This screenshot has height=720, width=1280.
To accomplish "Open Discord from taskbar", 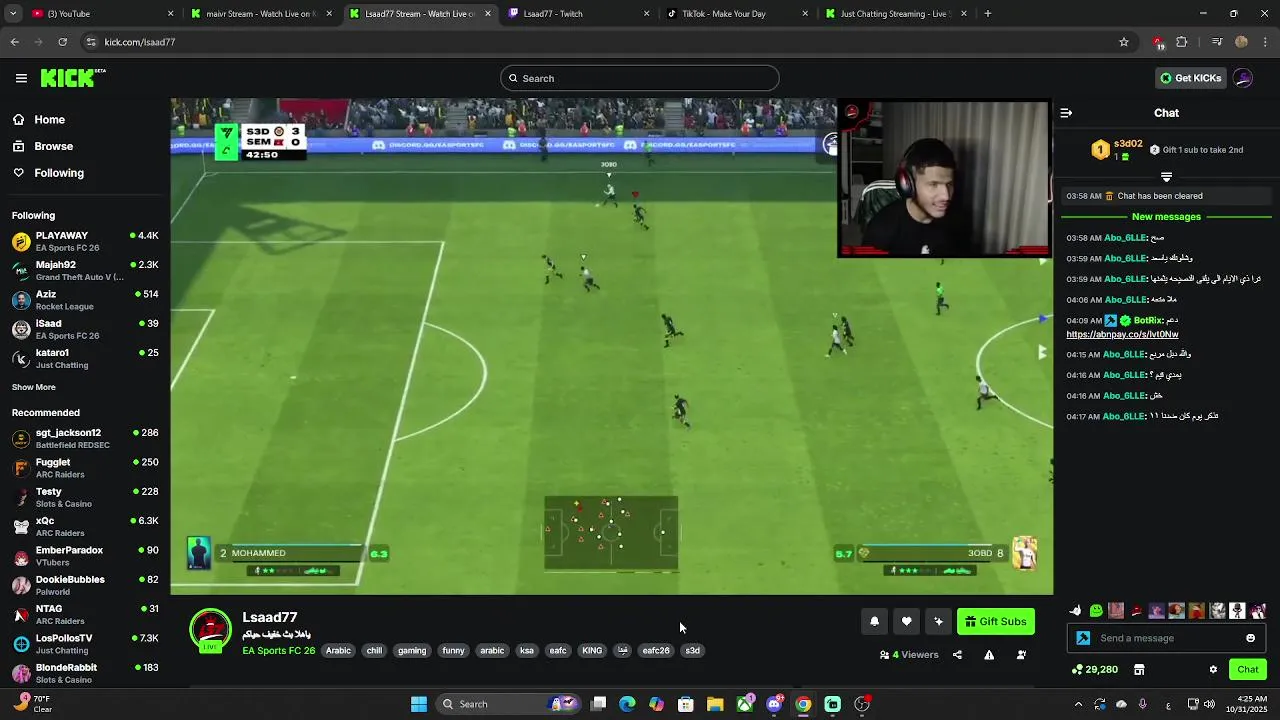I will pyautogui.click(x=774, y=704).
